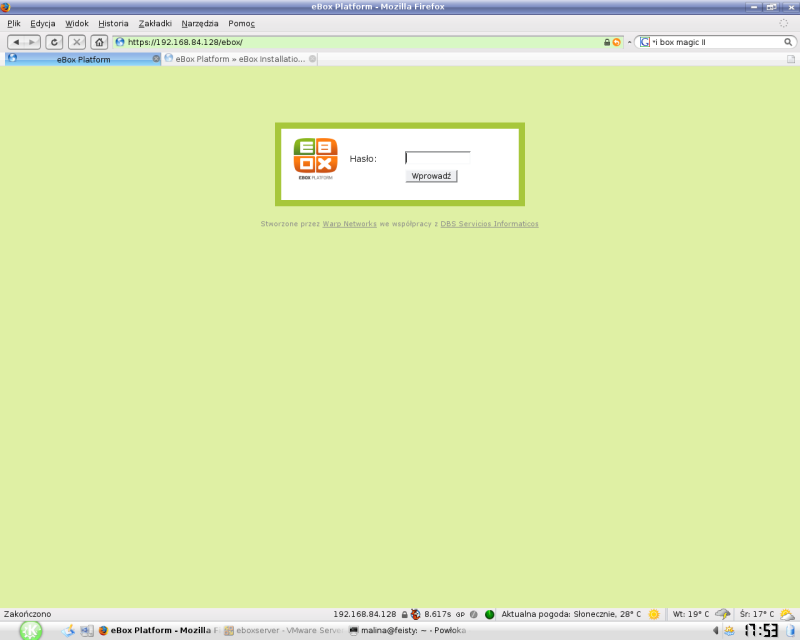Viewport: 800px width, 640px height.
Task: Open the KDE K menu
Action: [x=31, y=631]
